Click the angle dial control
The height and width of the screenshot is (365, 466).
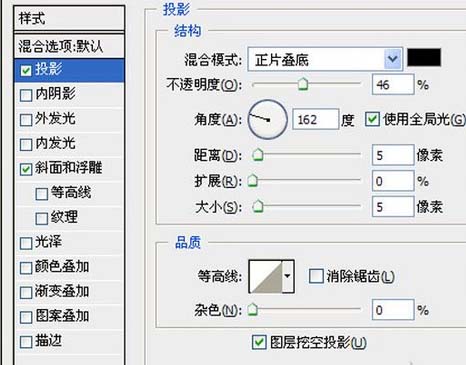click(268, 119)
